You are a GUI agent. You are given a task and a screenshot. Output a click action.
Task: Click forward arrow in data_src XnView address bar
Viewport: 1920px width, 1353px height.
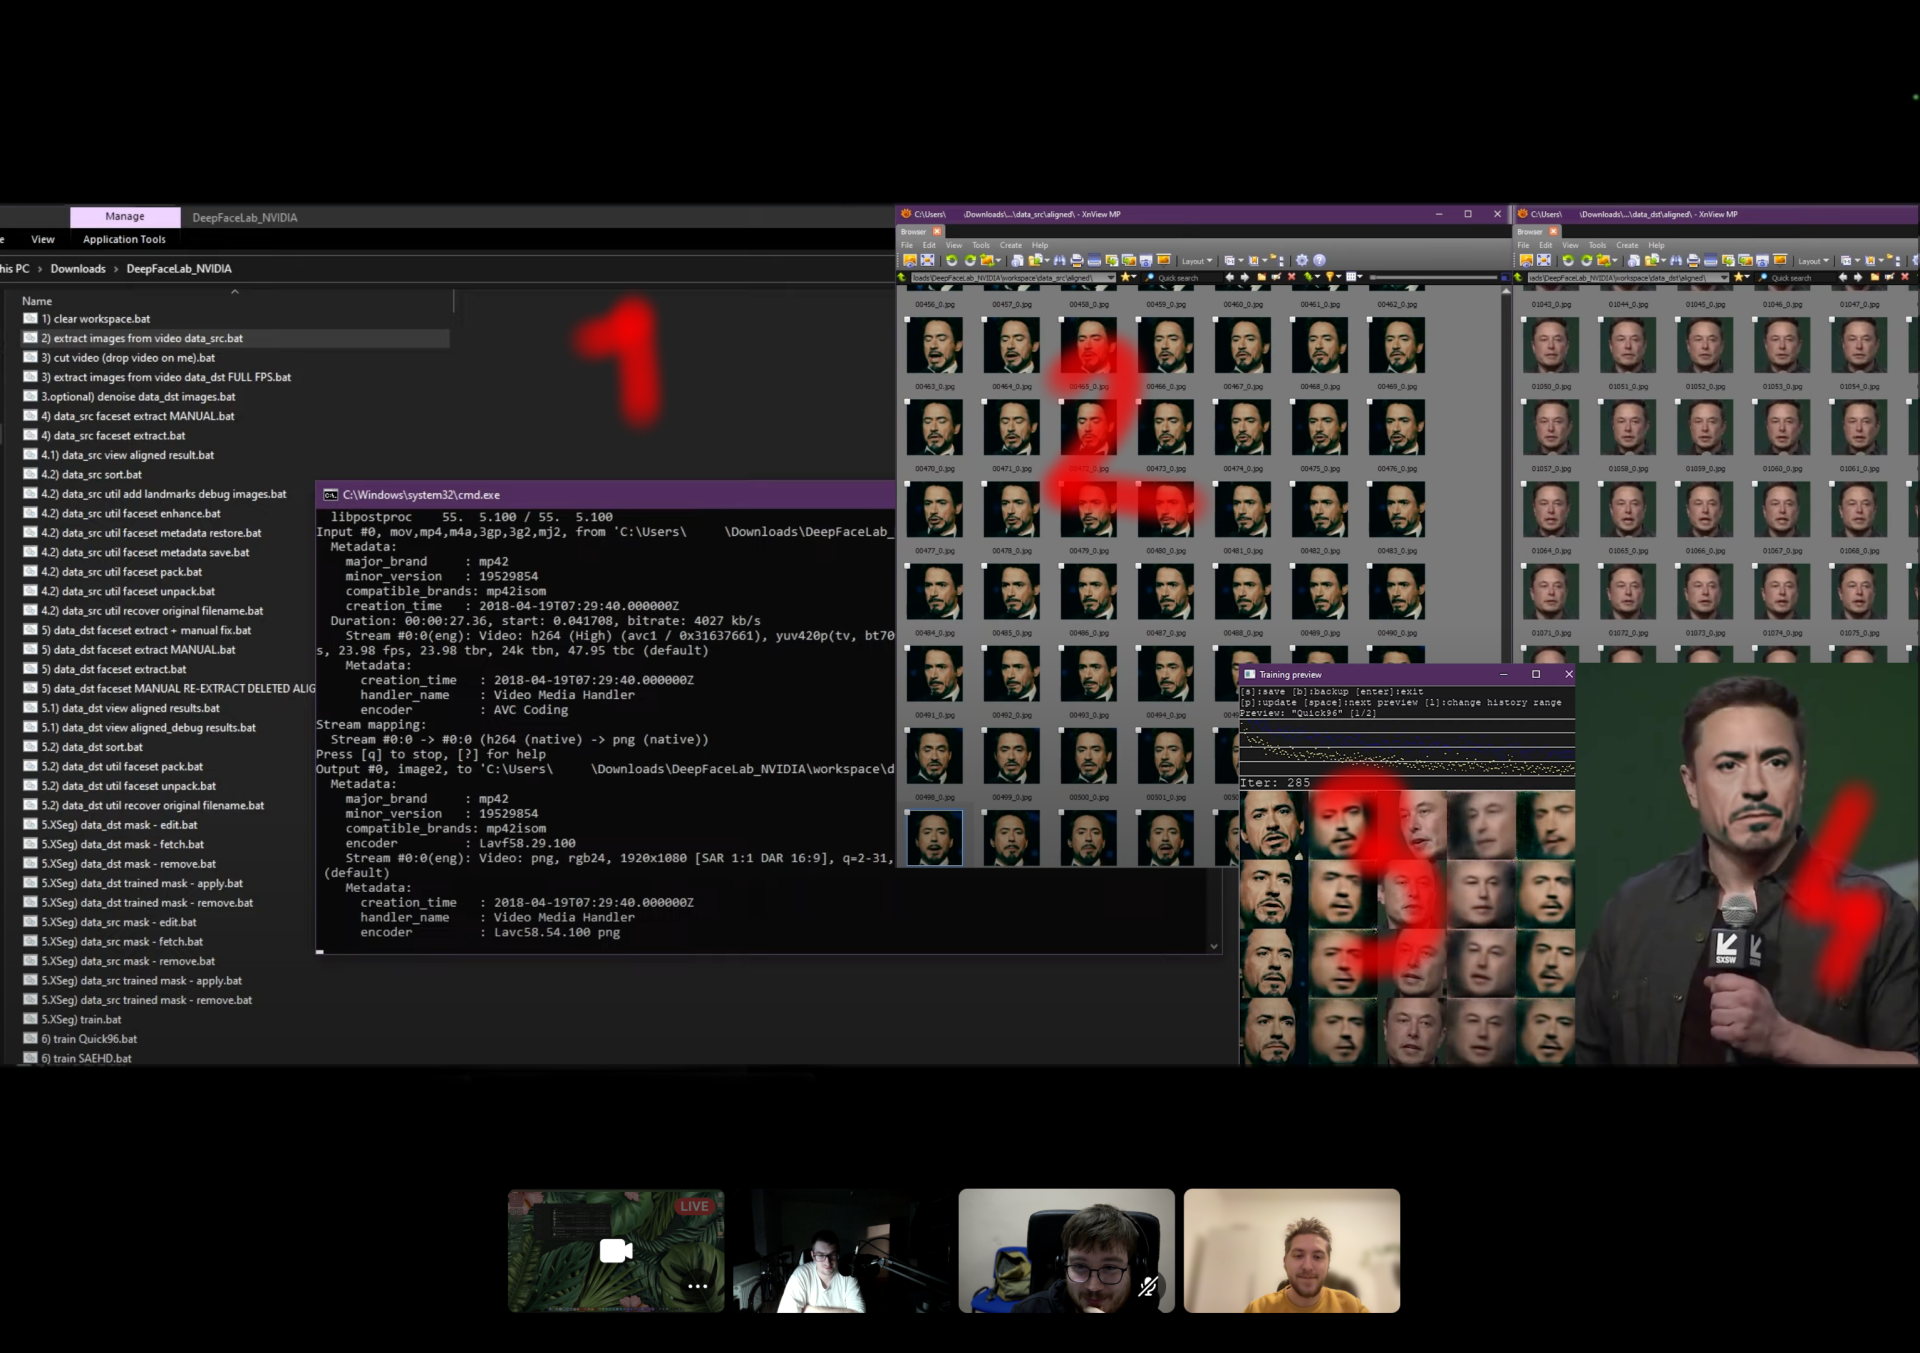coord(1245,277)
